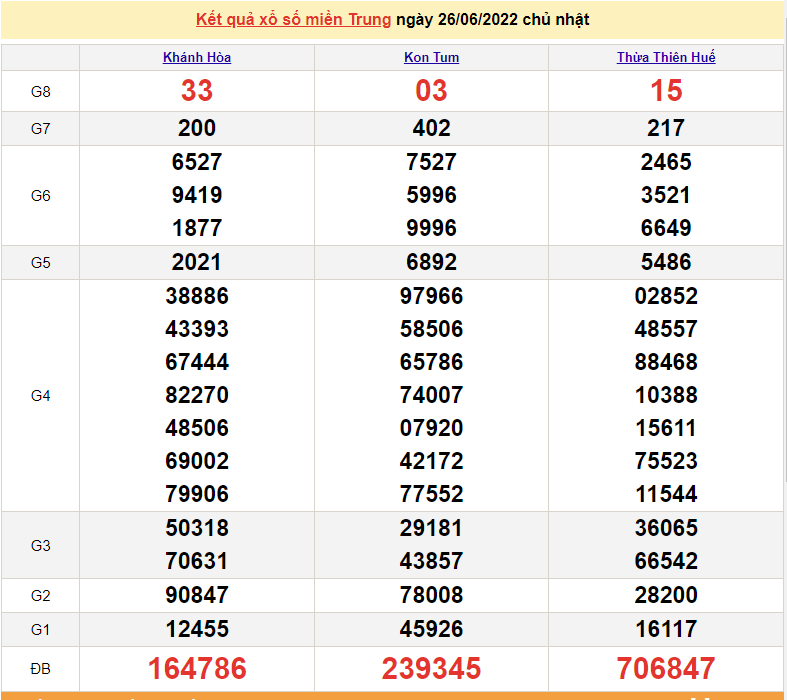Click Khánh Hòa G8 number 33

point(197,91)
